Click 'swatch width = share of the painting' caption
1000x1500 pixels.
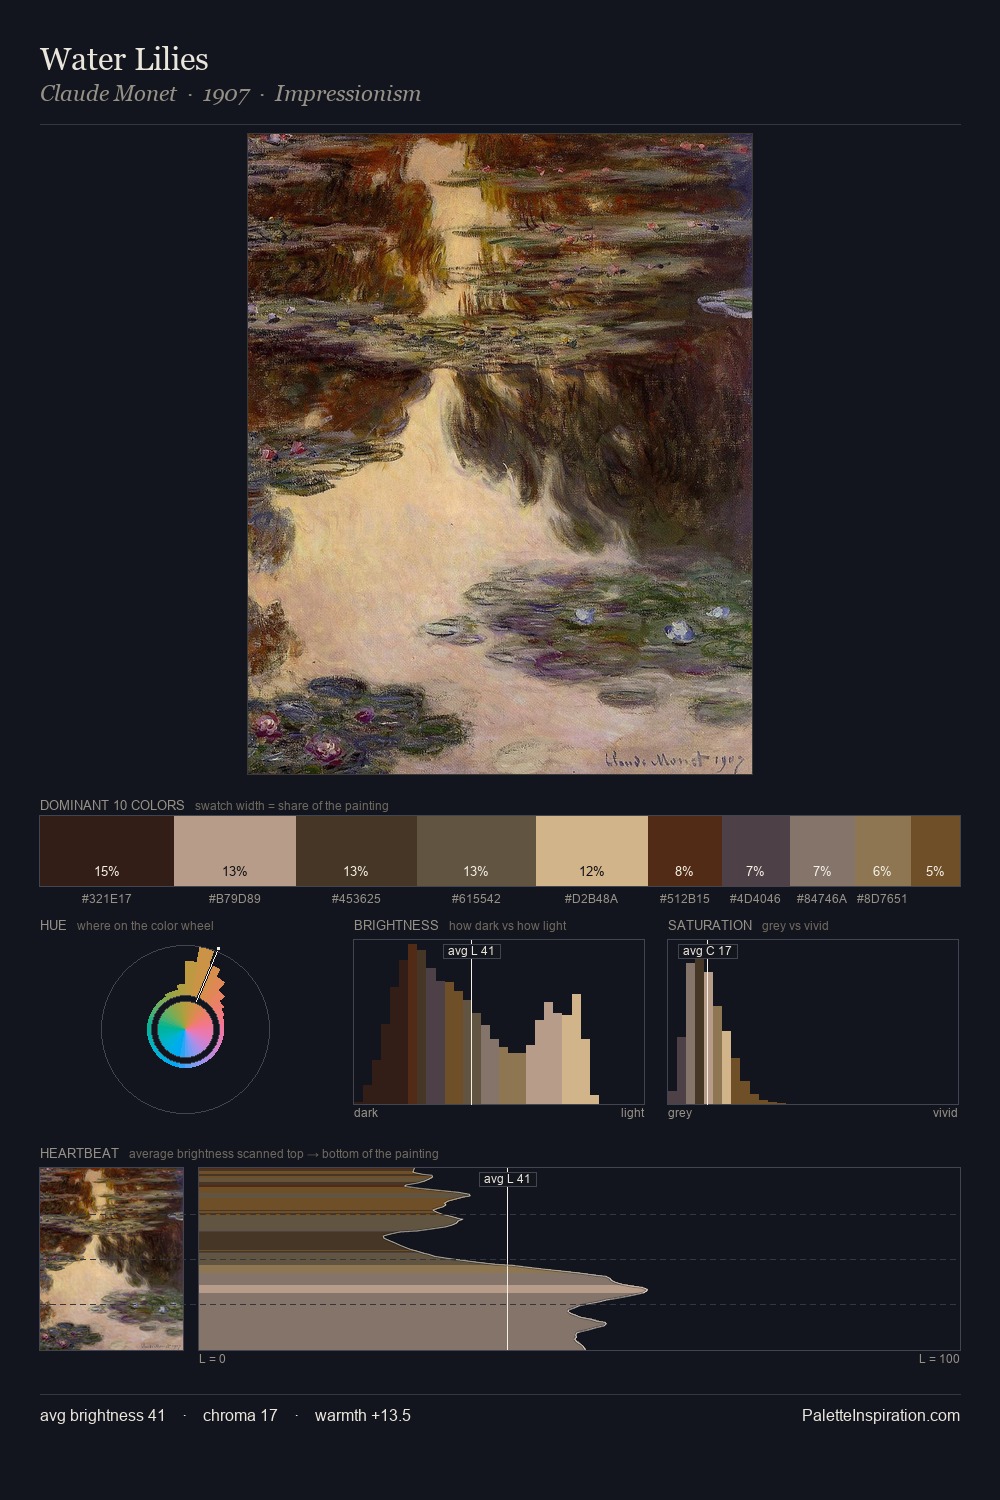coord(292,806)
